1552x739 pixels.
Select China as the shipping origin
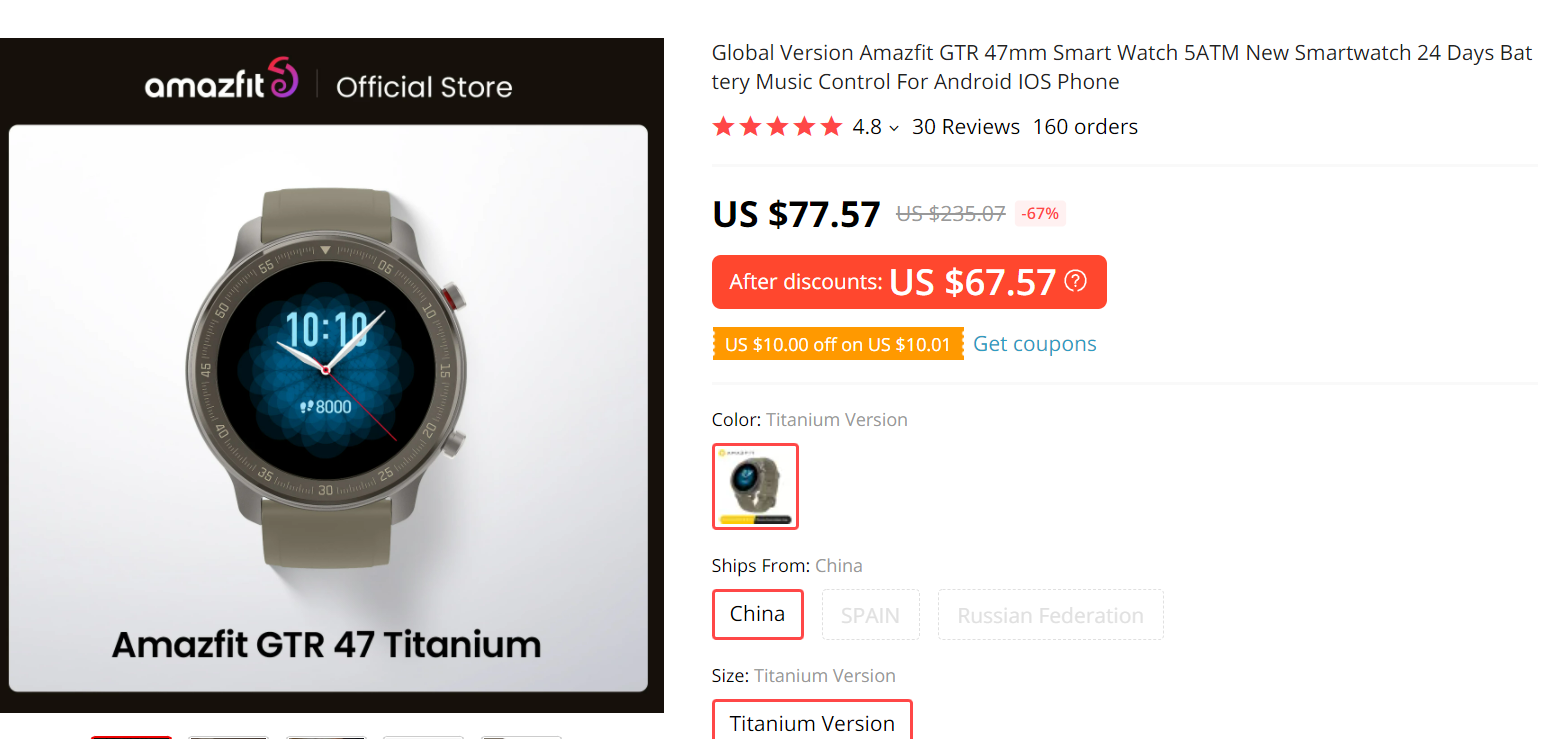(x=757, y=614)
